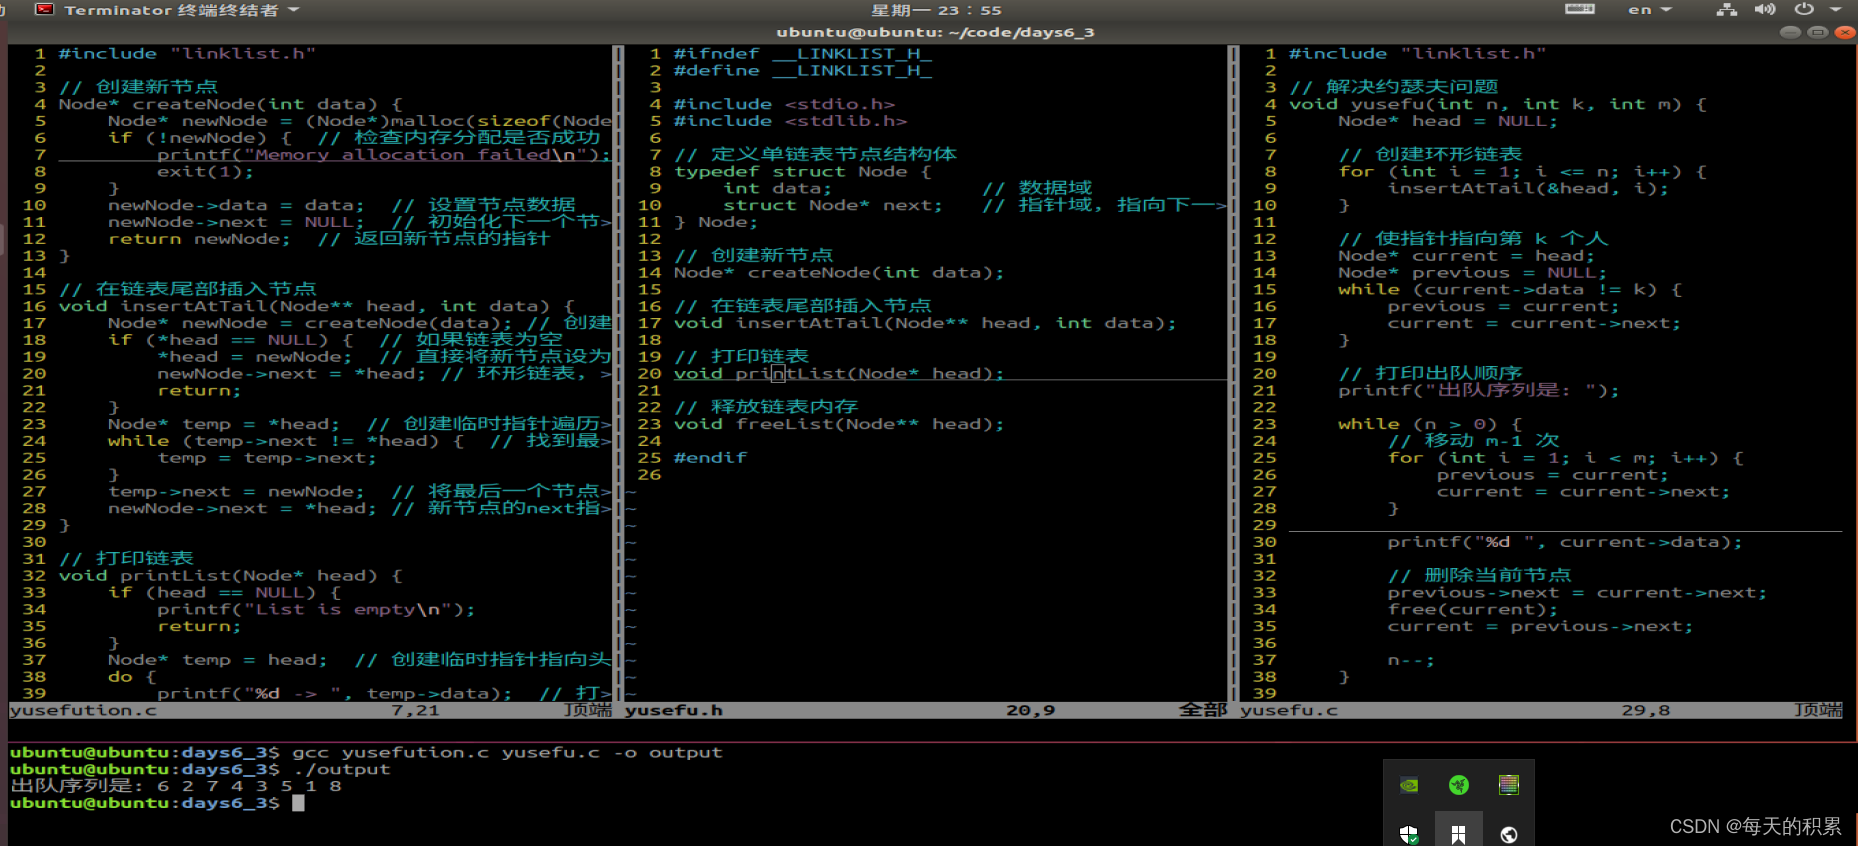Open the on-screen keyboard indicator icon

click(1580, 9)
